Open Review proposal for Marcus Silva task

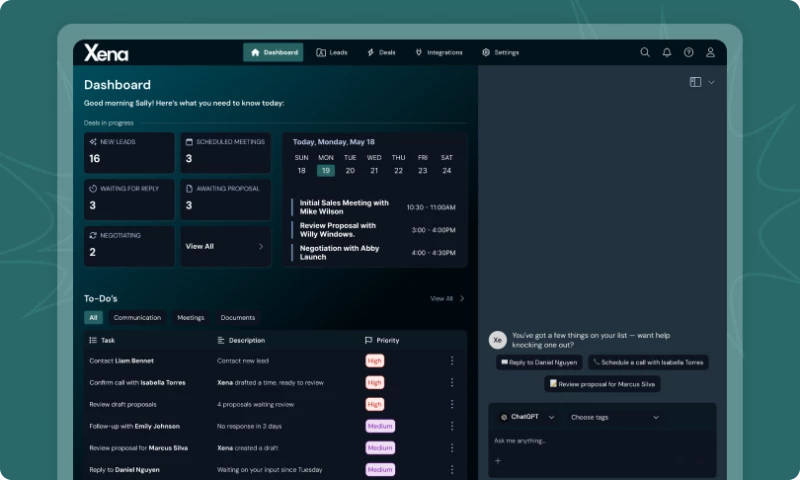click(x=276, y=448)
